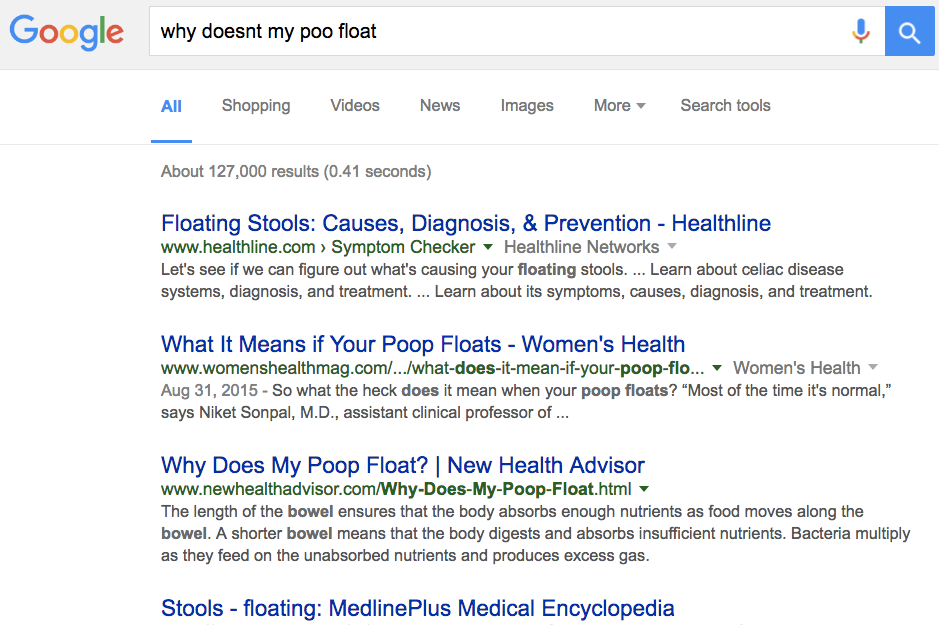
Task: Click the microphone voice search icon
Action: (x=860, y=31)
